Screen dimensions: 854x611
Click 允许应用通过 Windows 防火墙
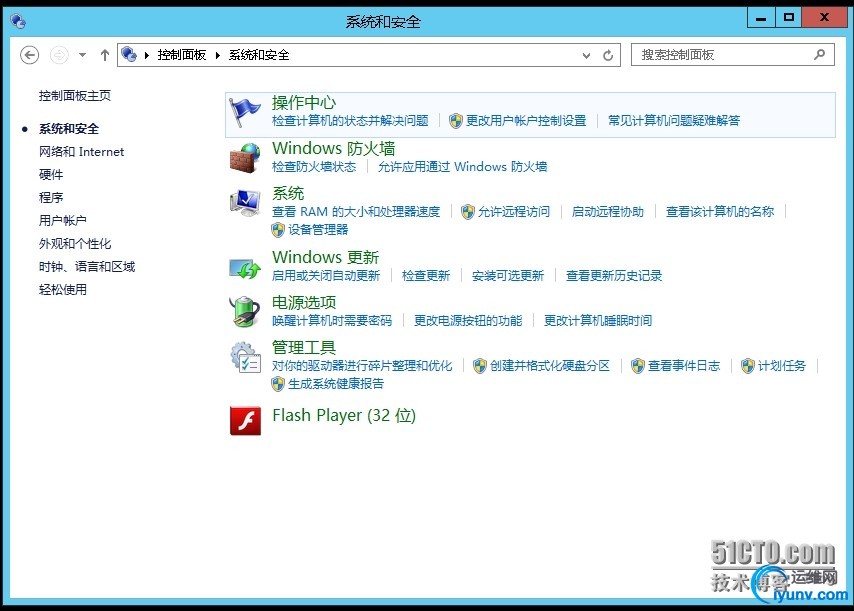(x=462, y=167)
